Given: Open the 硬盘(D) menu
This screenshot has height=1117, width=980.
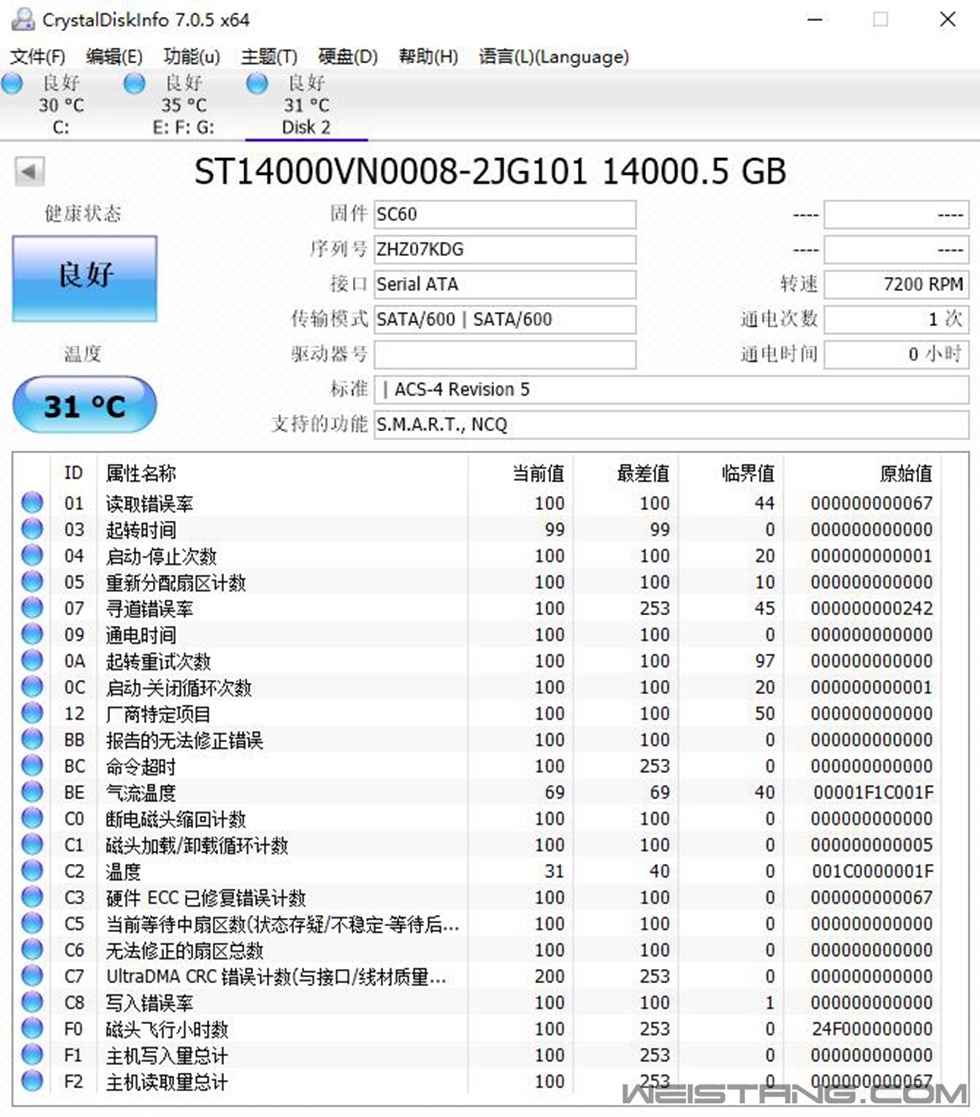Looking at the screenshot, I should click(348, 56).
